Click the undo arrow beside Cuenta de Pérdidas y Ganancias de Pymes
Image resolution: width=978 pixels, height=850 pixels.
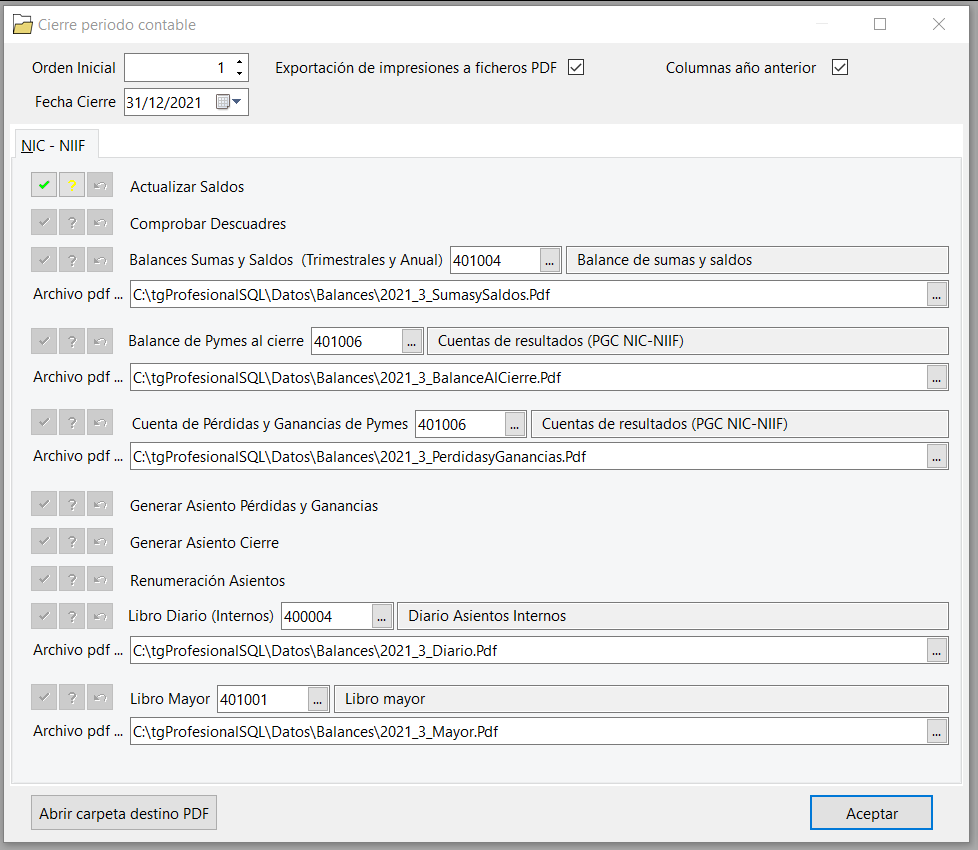(x=100, y=423)
